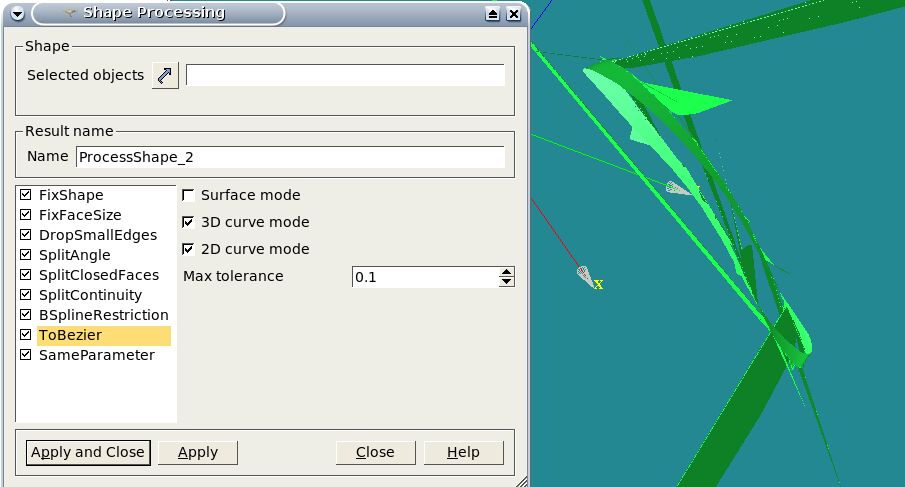The image size is (905, 487).
Task: Click the undock/float icon in the title bar
Action: pos(492,14)
